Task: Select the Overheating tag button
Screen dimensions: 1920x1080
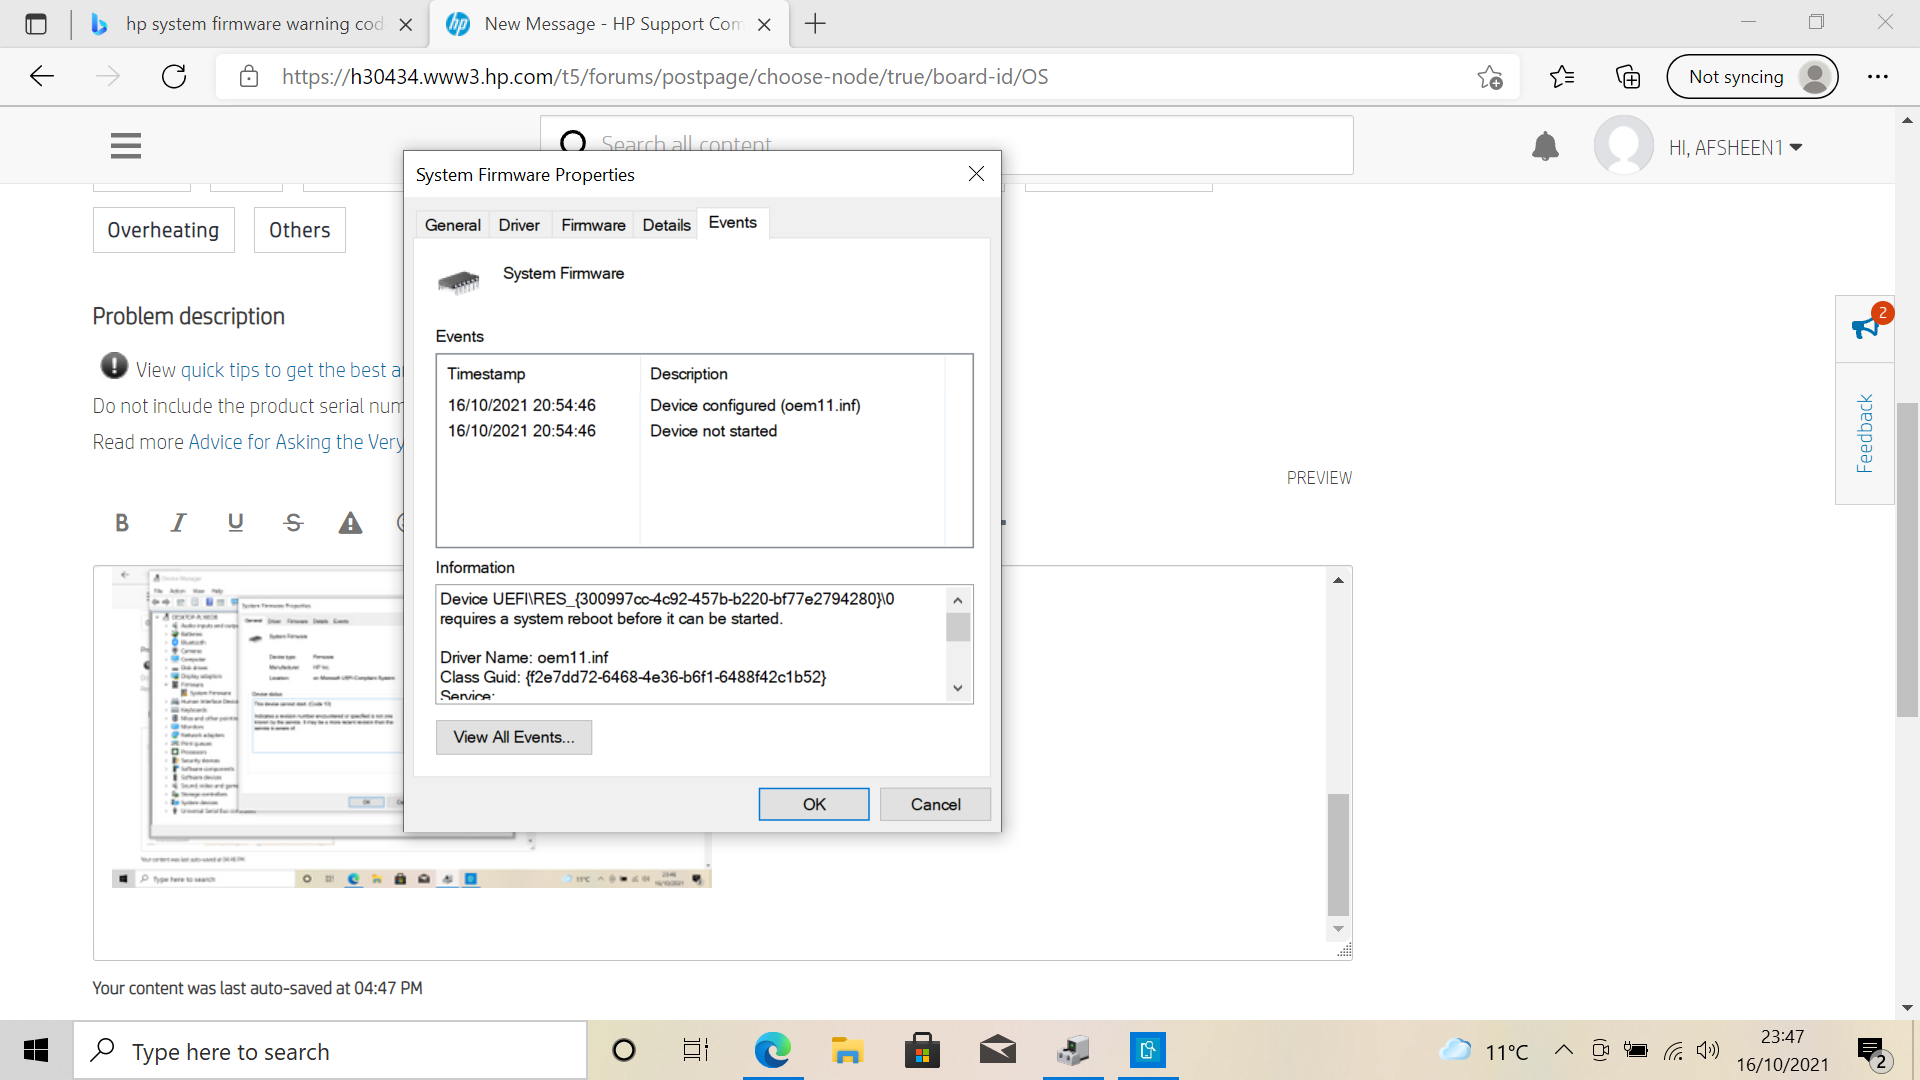Action: click(x=163, y=230)
